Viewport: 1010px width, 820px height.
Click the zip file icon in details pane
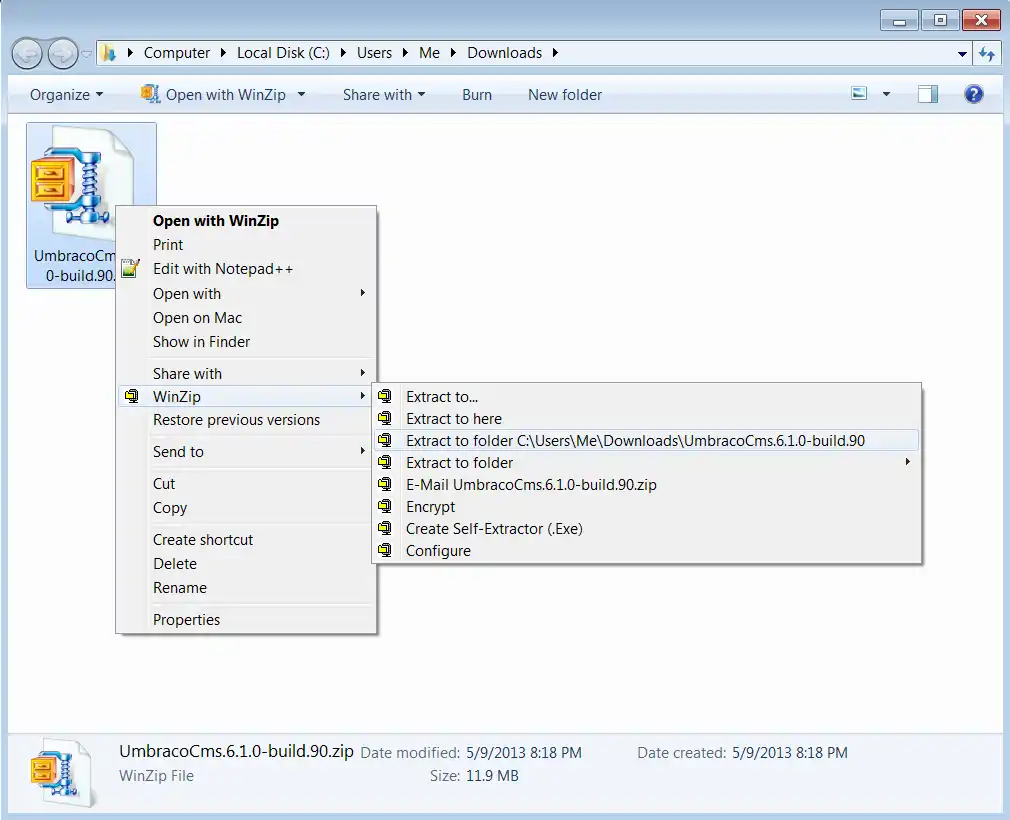pos(62,773)
